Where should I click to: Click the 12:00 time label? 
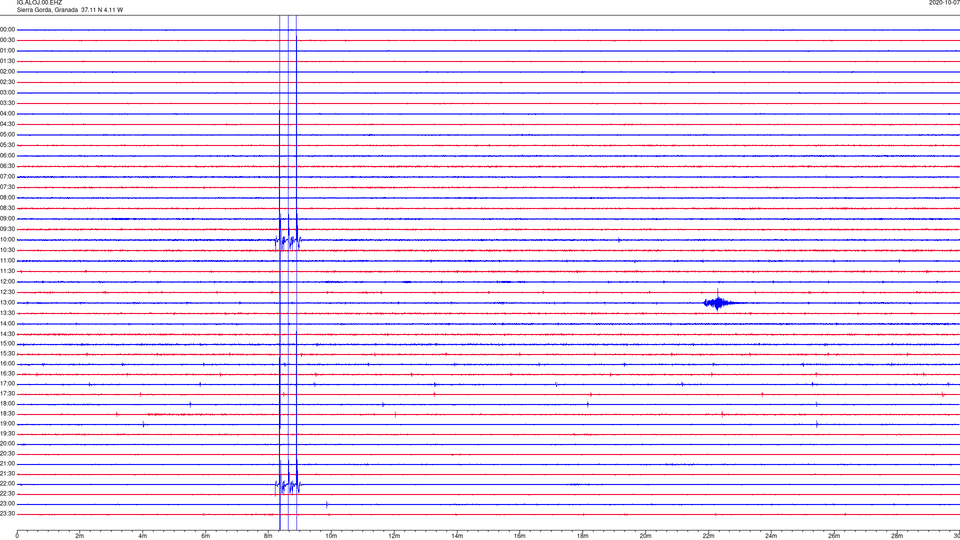click(8, 282)
